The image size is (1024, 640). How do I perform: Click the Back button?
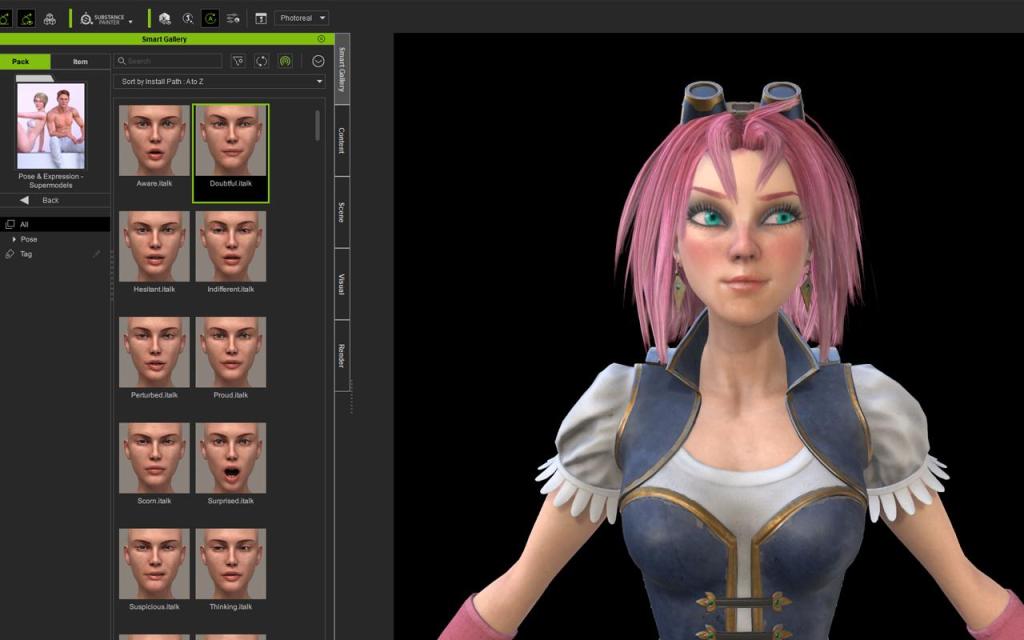coord(42,200)
